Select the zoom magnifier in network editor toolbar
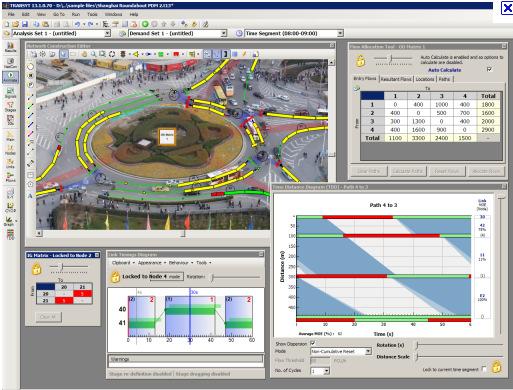 coord(94,54)
